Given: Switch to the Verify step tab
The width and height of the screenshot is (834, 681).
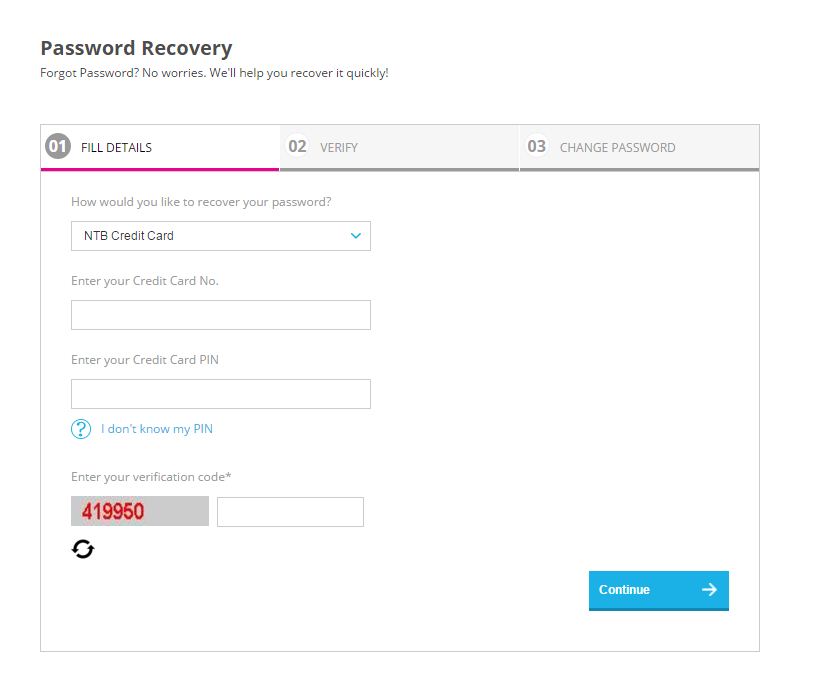Looking at the screenshot, I should click(399, 147).
